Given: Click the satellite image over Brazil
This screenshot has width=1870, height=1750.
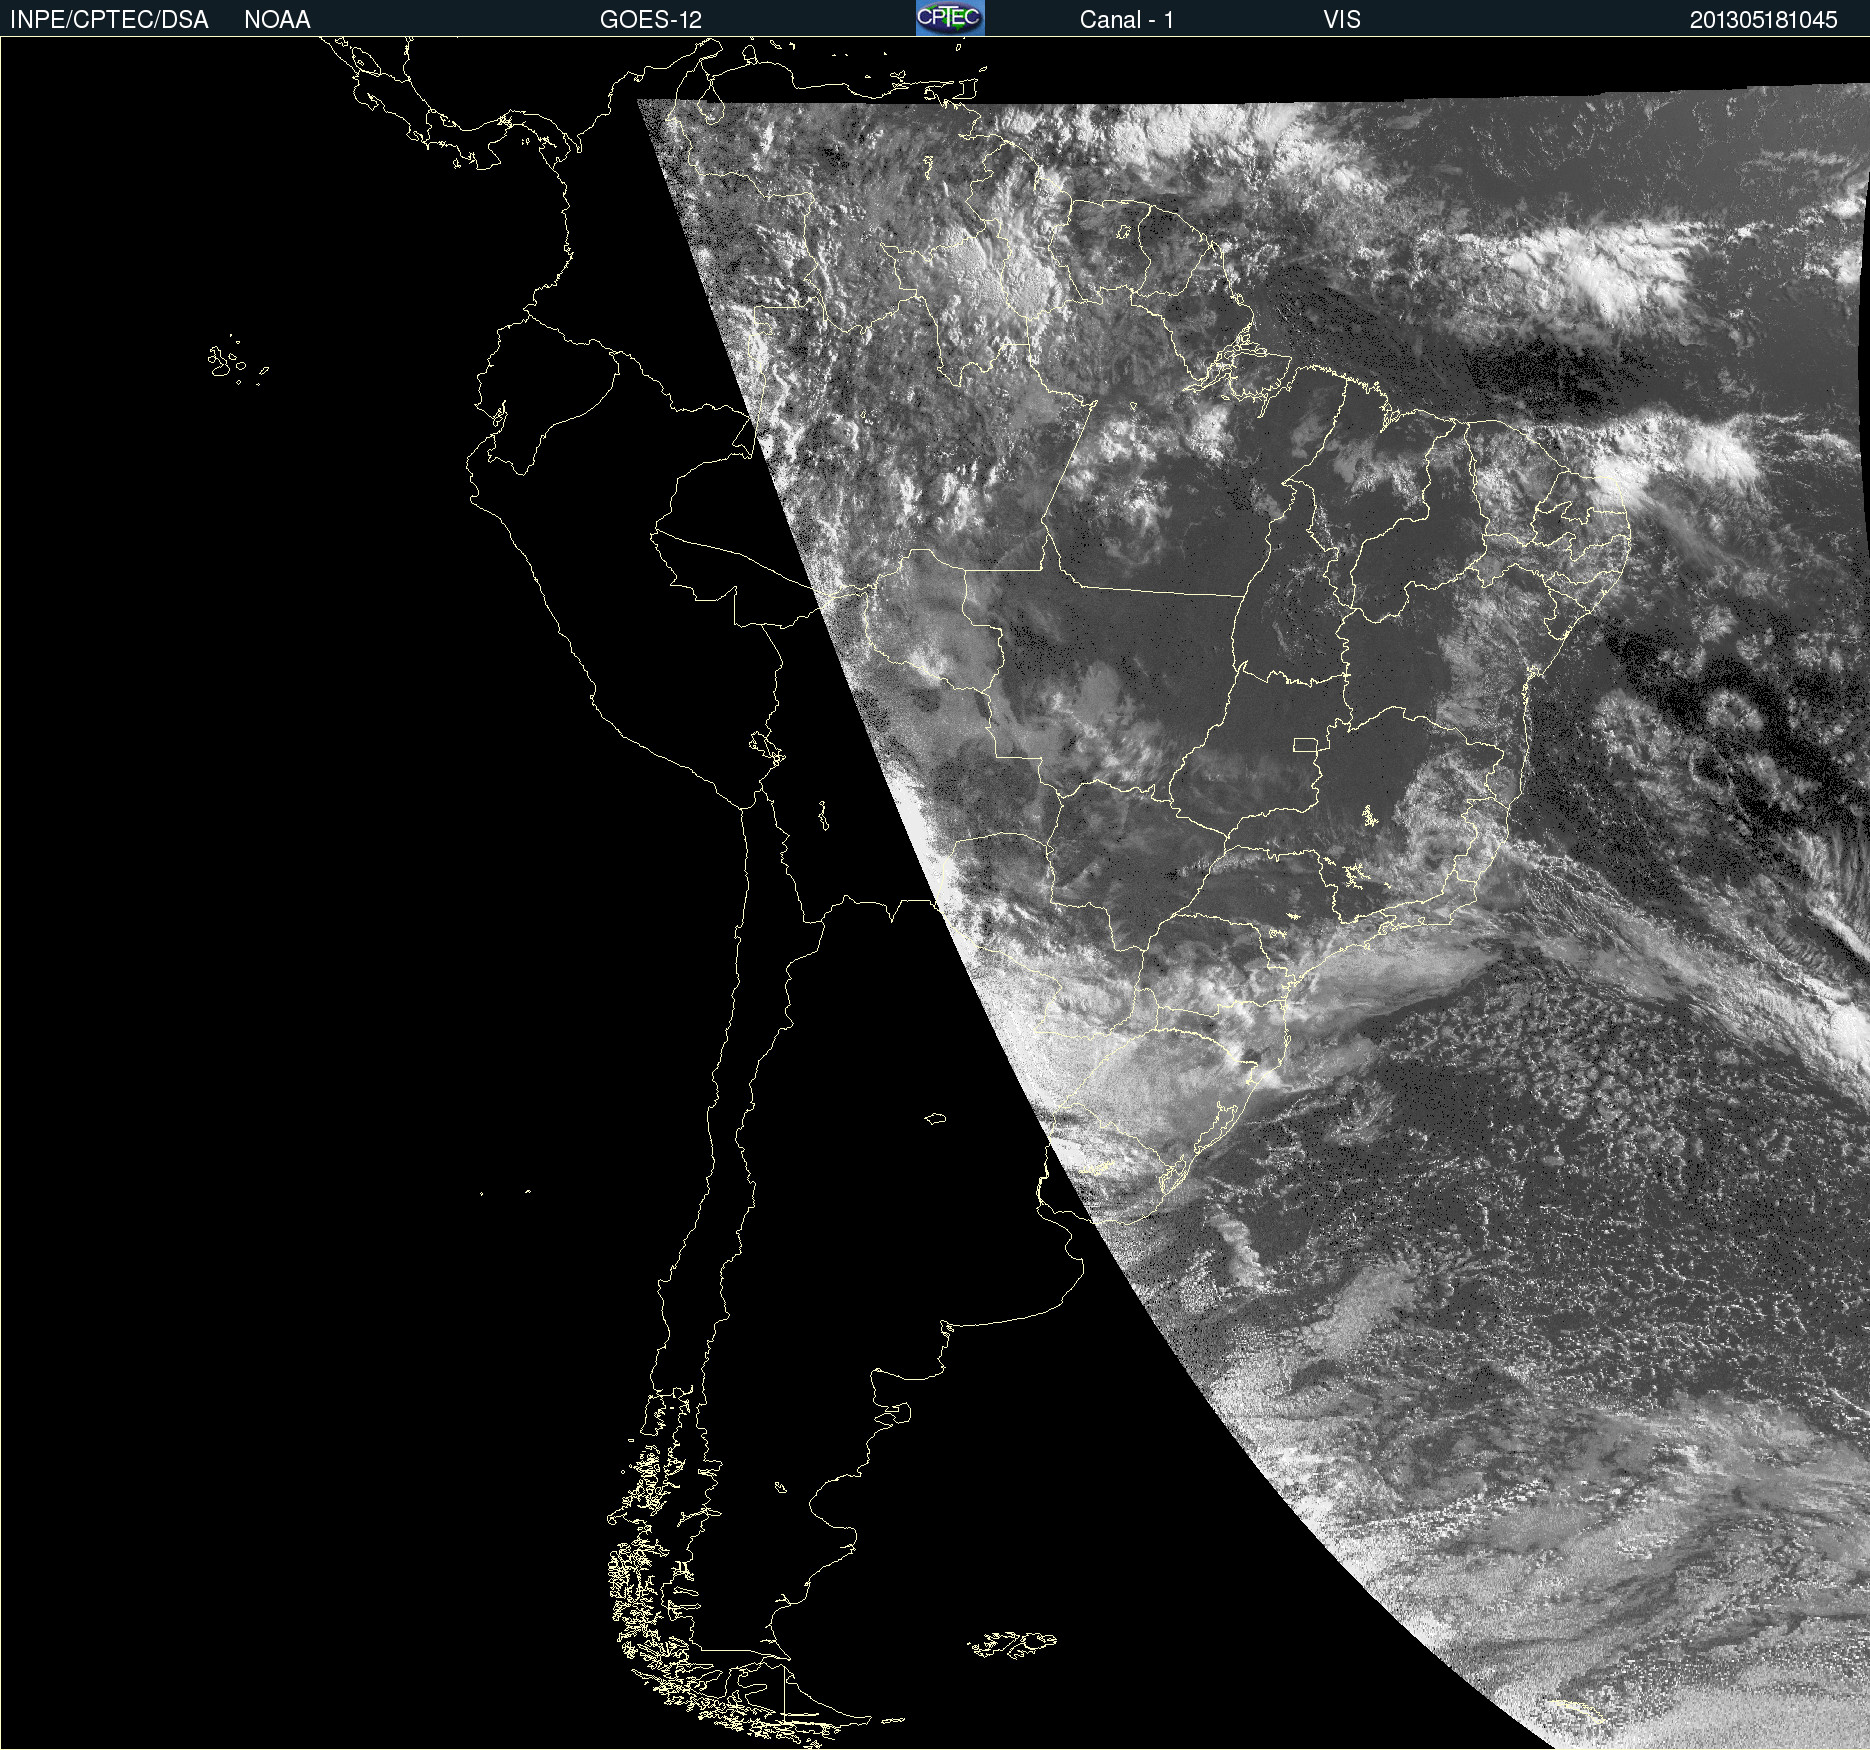Looking at the screenshot, I should (x=935, y=893).
